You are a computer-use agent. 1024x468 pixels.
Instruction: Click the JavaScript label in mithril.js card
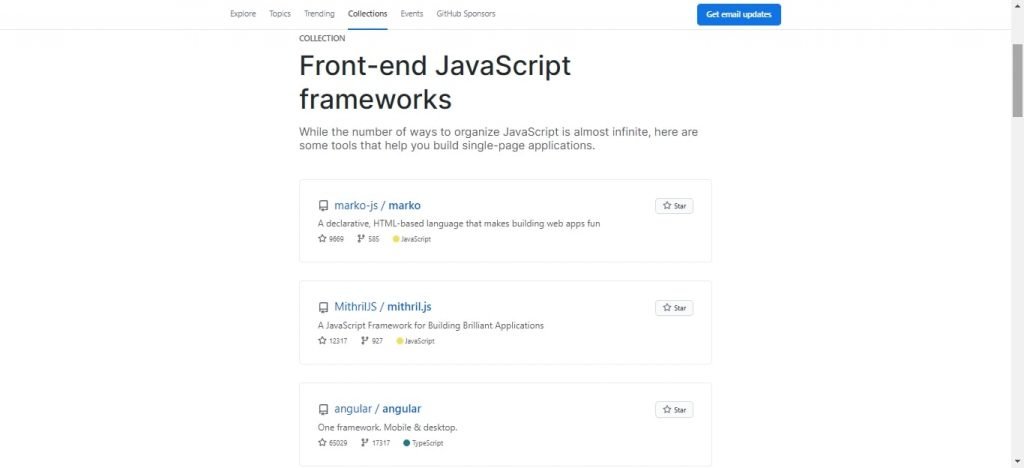click(x=420, y=341)
